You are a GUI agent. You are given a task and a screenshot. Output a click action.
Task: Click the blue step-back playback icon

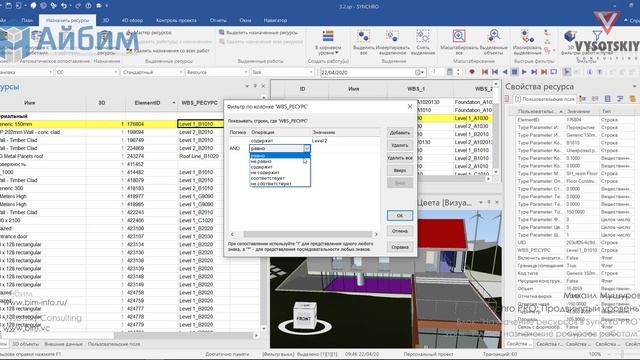pyautogui.click(x=495, y=72)
